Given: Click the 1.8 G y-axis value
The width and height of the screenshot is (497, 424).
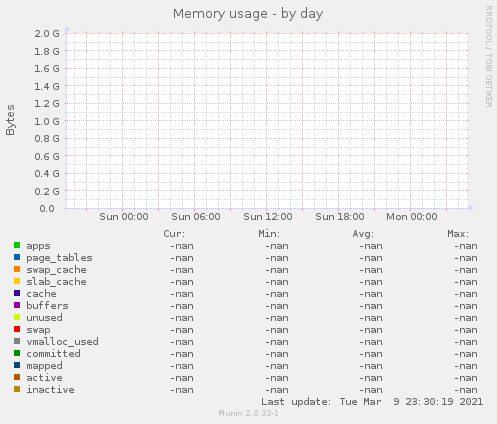Looking at the screenshot, I should coord(47,51).
